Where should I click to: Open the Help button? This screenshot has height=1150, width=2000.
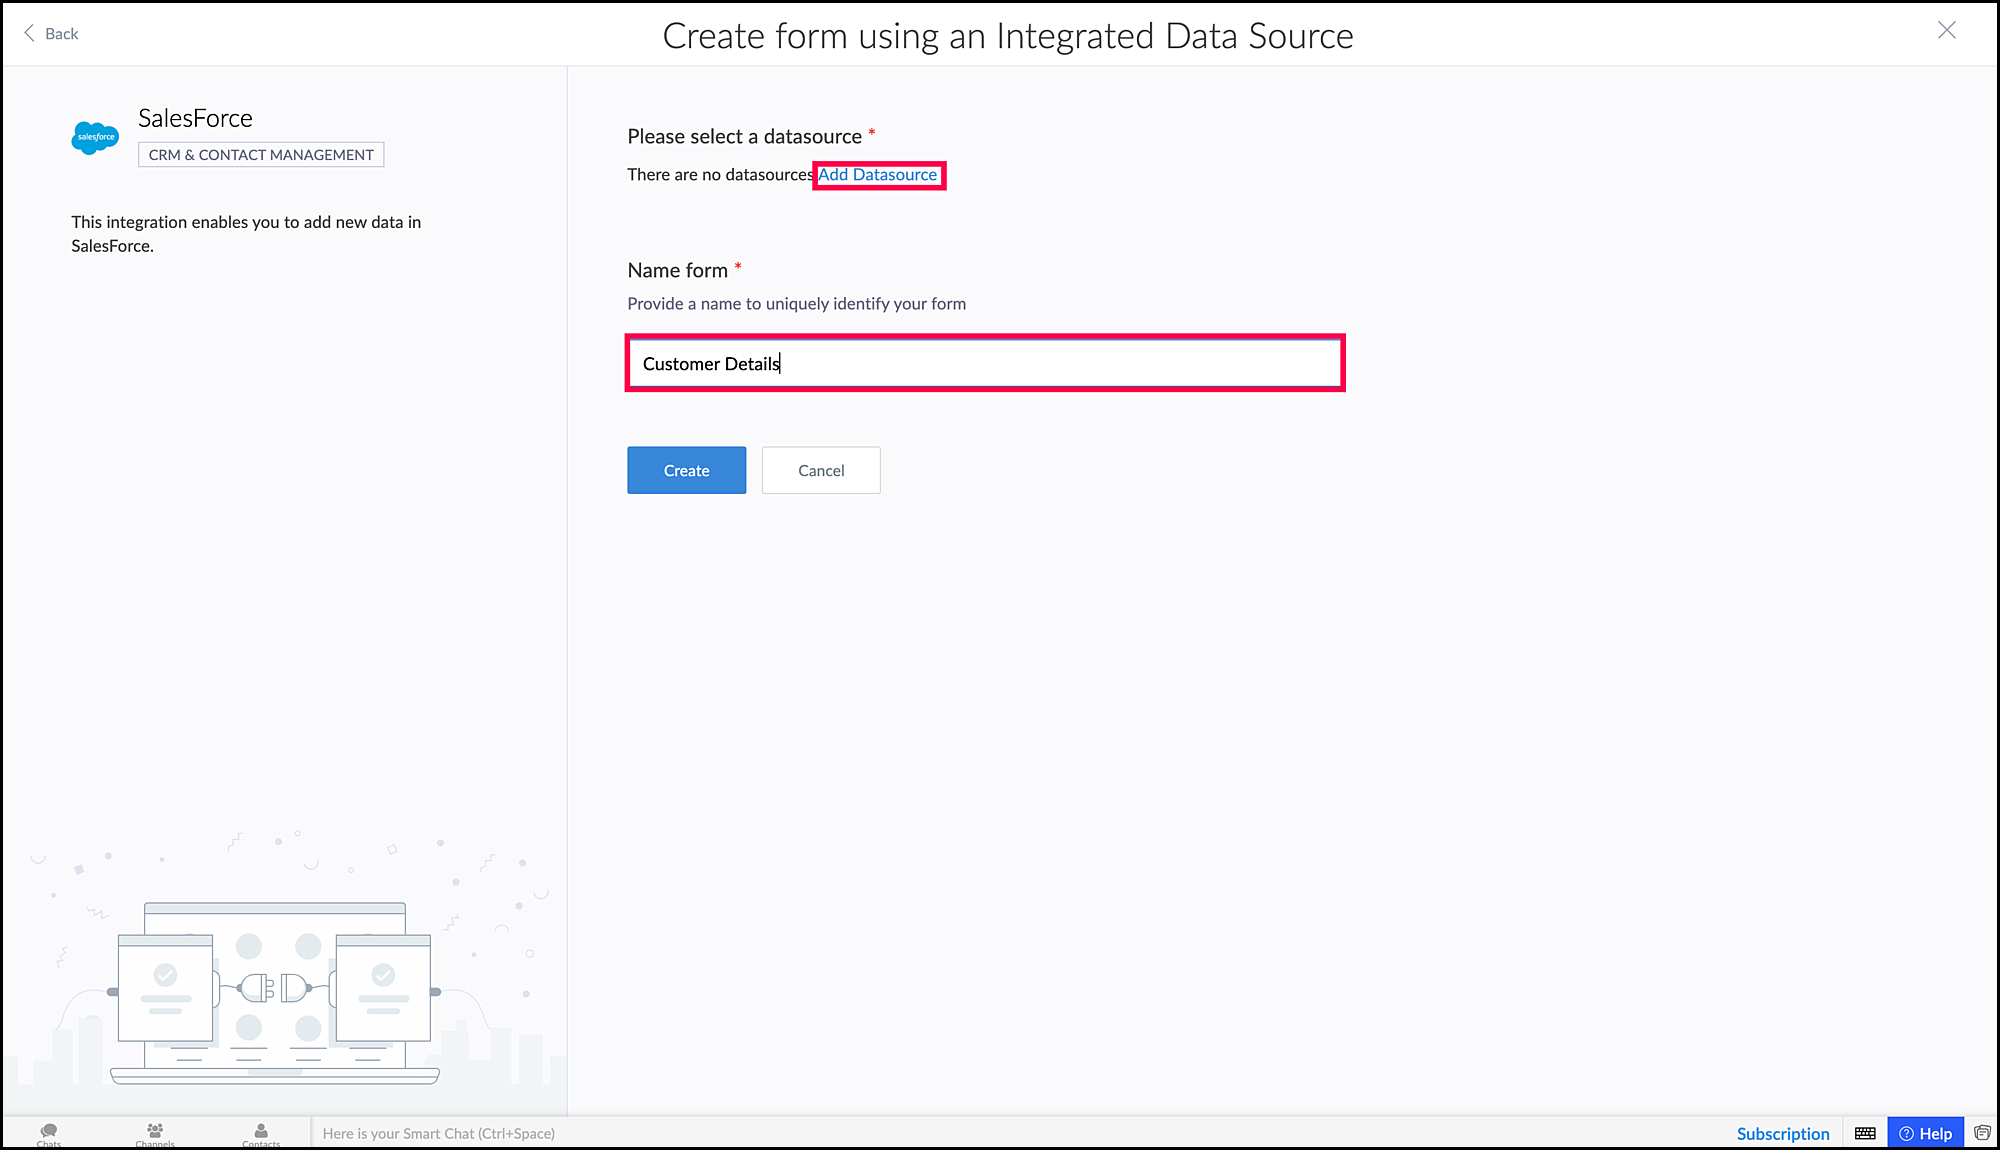[1925, 1133]
